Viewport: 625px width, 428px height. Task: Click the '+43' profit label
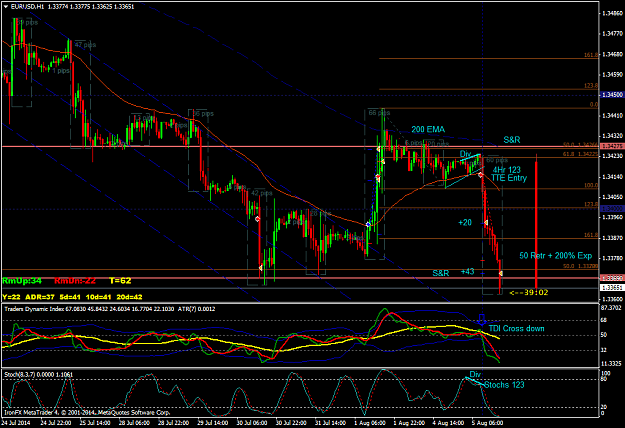click(468, 272)
